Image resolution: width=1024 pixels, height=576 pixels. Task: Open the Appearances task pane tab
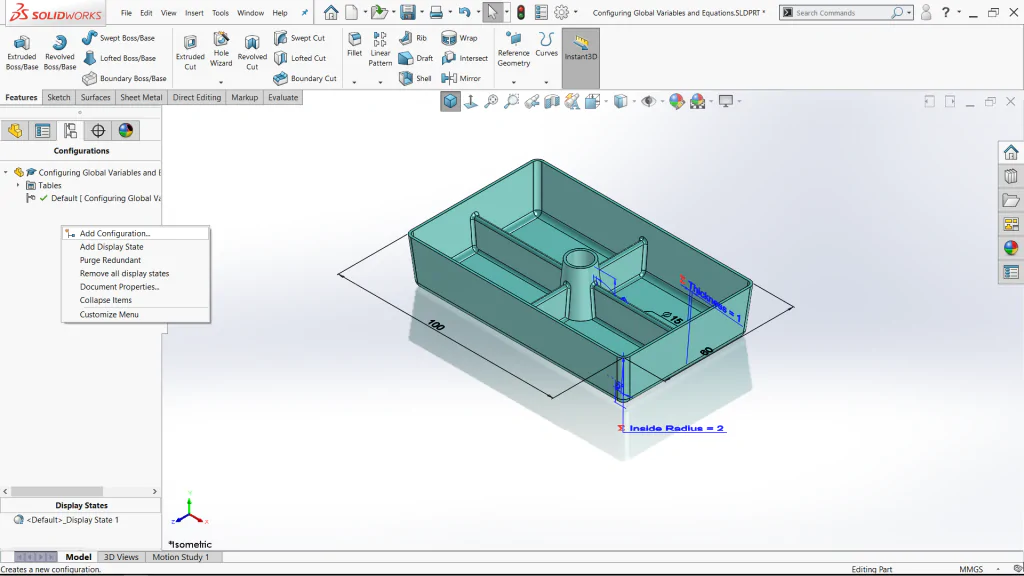click(x=1011, y=248)
